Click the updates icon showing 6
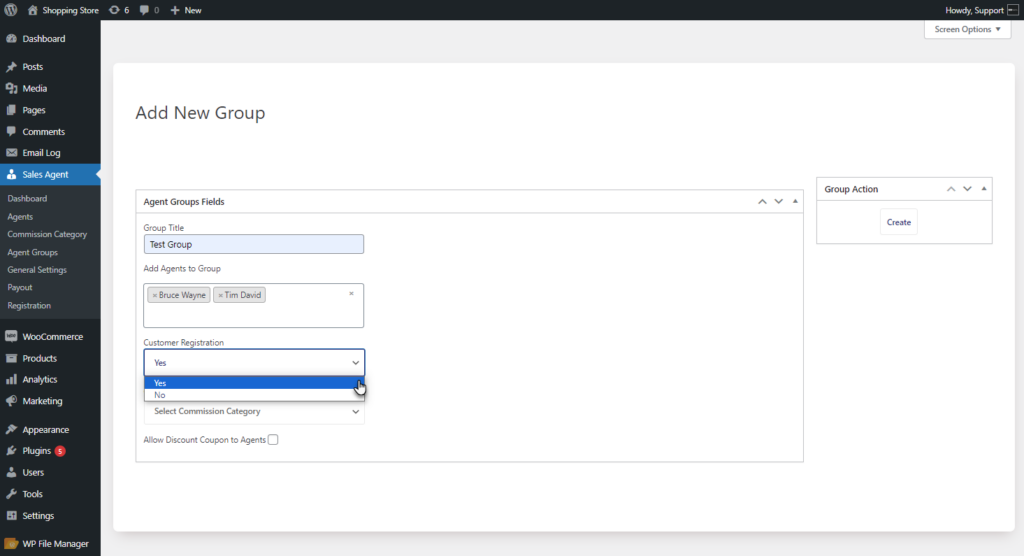Screen dimensions: 1024x556 (114, 10)
